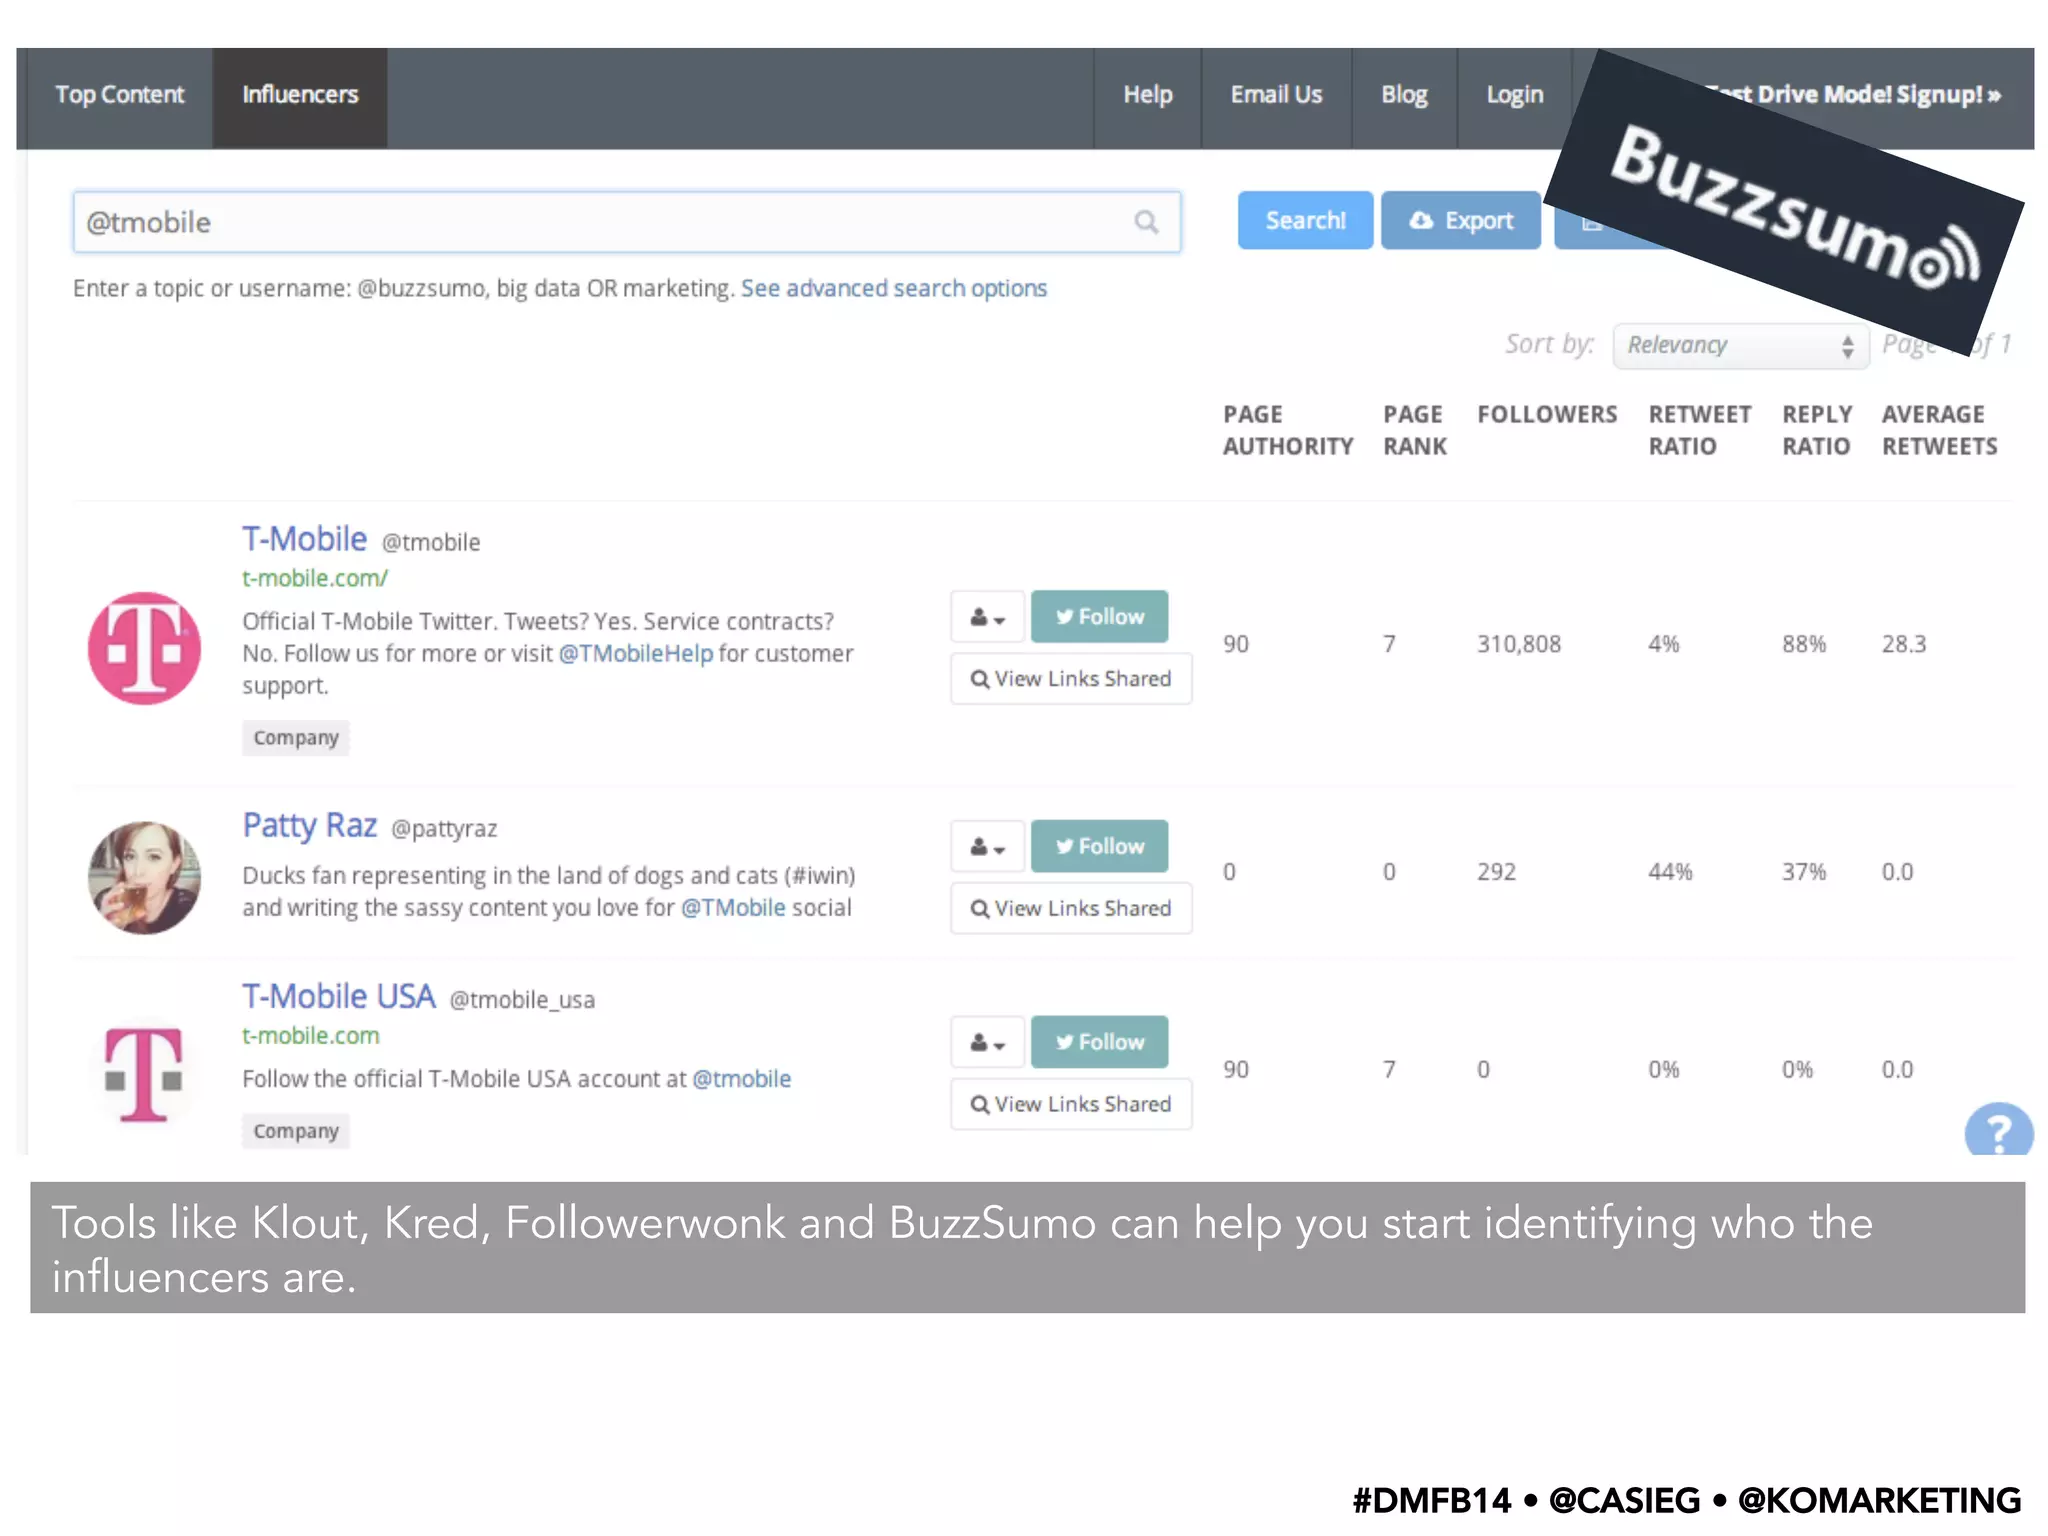The width and height of the screenshot is (2048, 1536).
Task: Click Patty Raz profile photo
Action: pyautogui.click(x=145, y=878)
